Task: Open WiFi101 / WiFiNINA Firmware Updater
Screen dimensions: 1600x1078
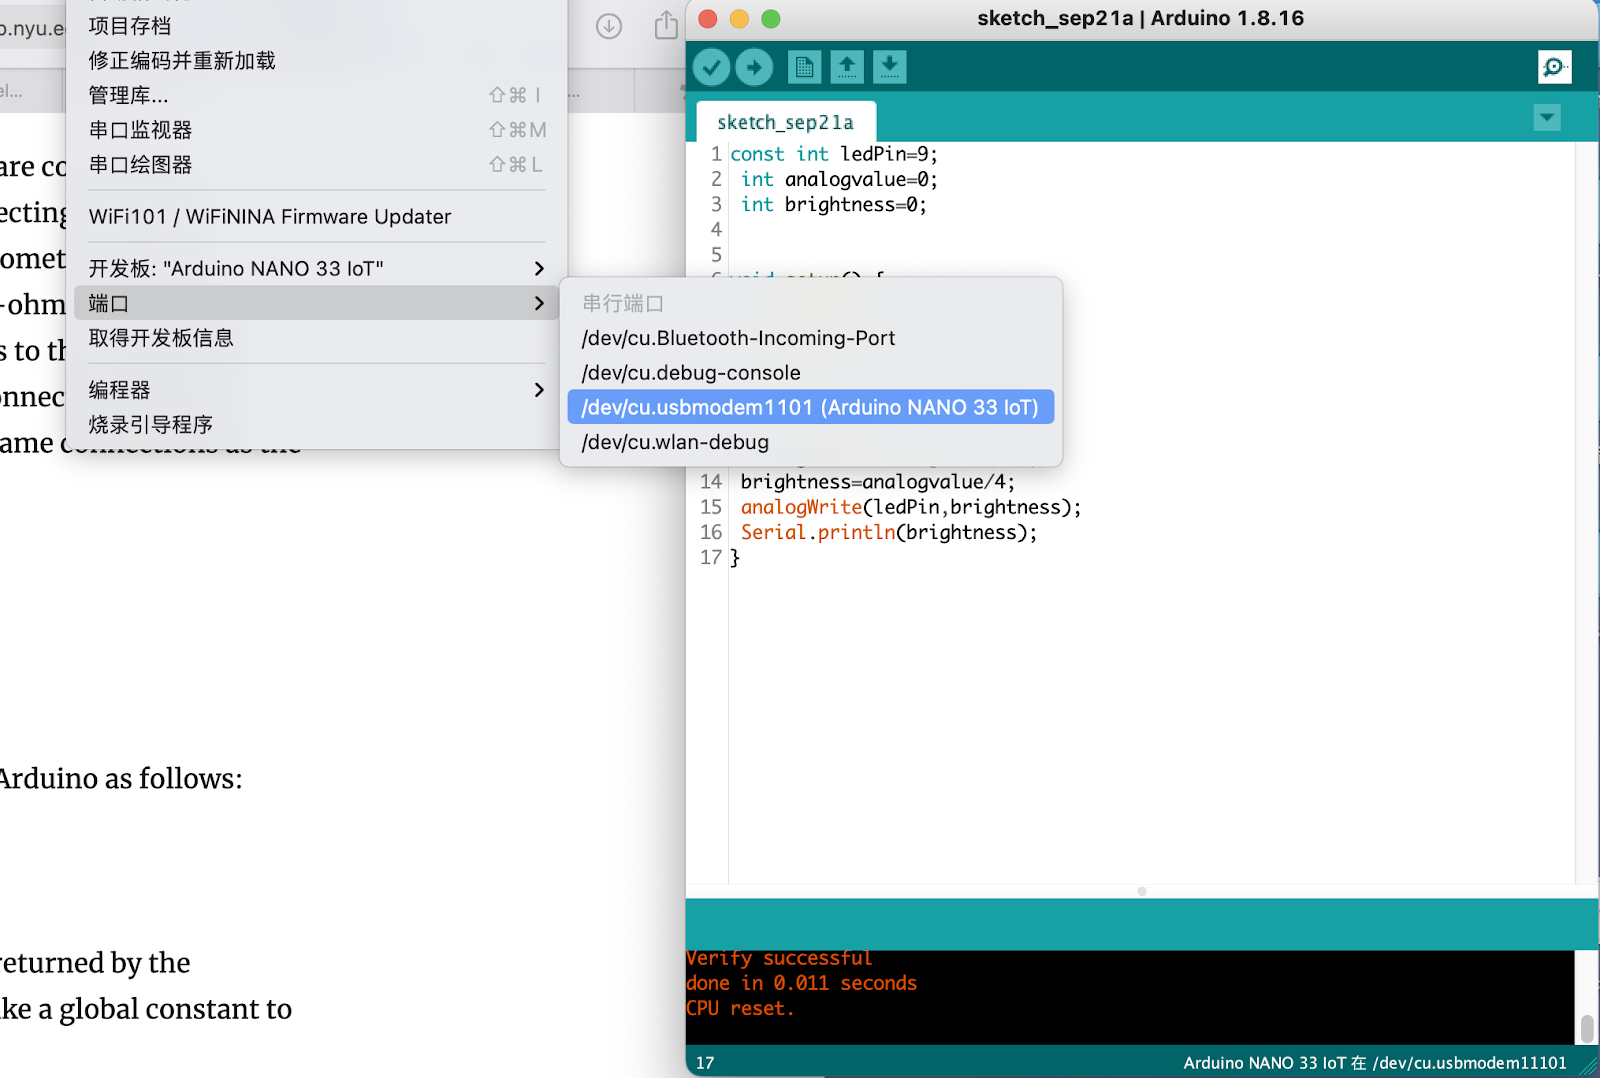Action: (x=316, y=217)
